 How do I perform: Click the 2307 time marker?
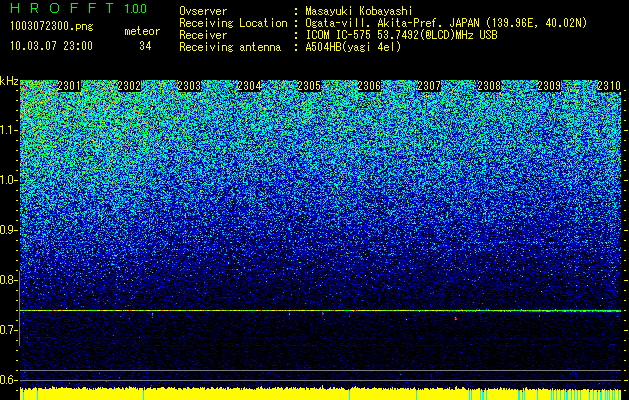pyautogui.click(x=429, y=86)
